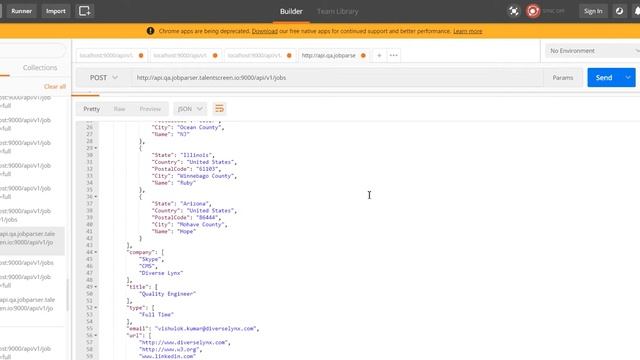Click the Interceptor satellite icon
Screen dimensions: 640x360
(513, 11)
